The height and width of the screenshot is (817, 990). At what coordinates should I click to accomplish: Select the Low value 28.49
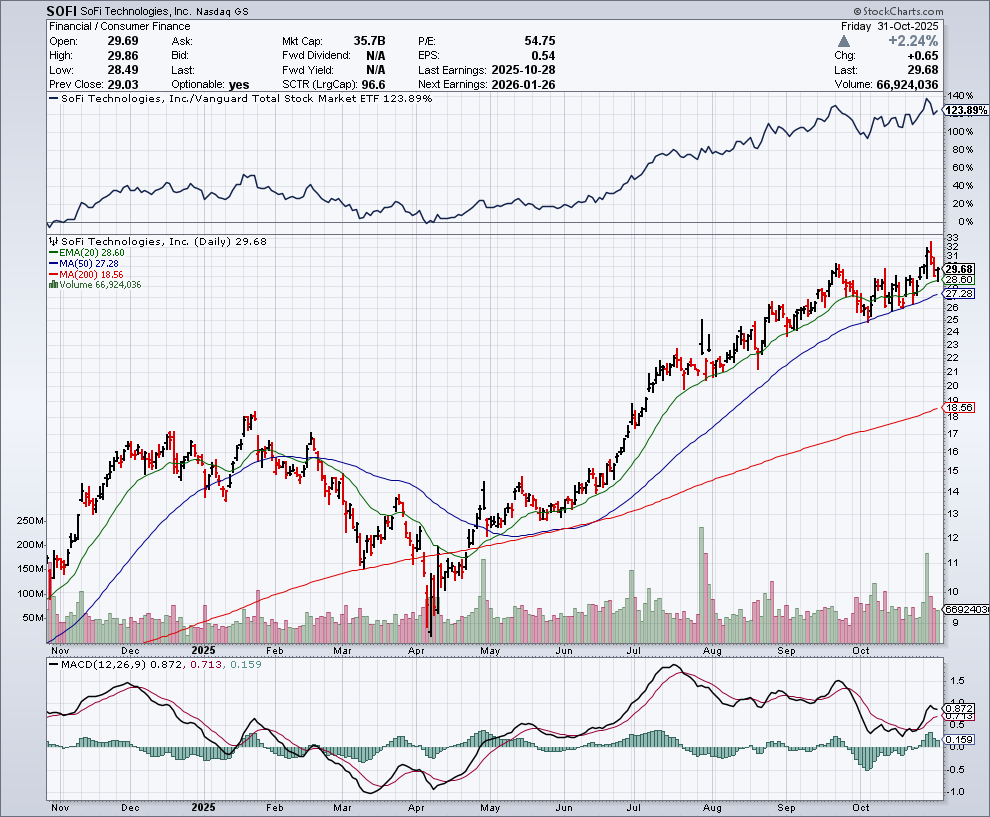[x=122, y=70]
